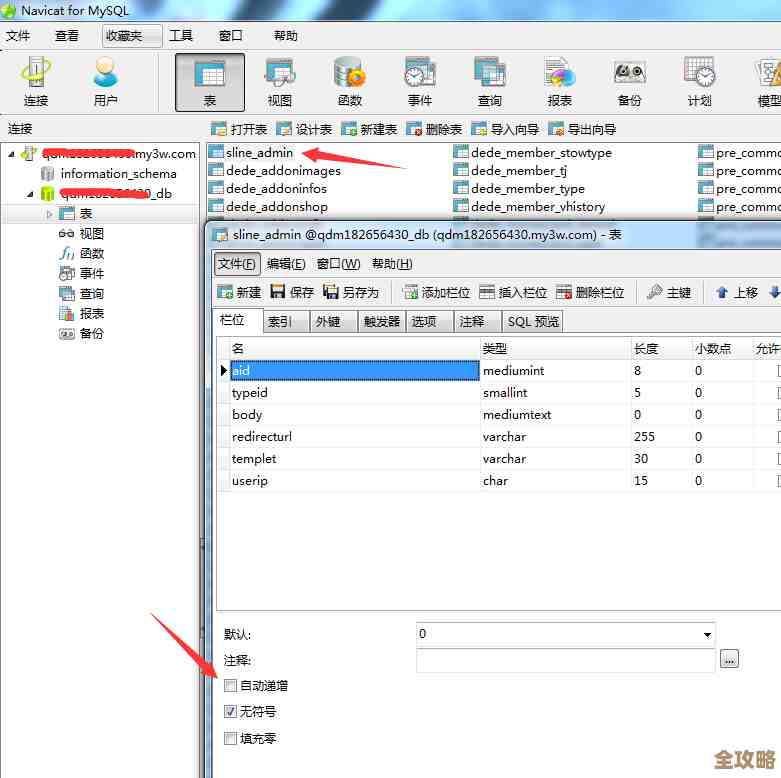
Task: Click 删除表 delete table button
Action: click(x=434, y=130)
